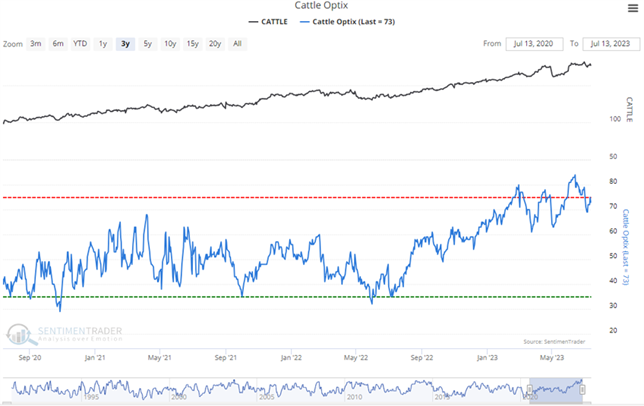Image resolution: width=644 pixels, height=406 pixels.
Task: Pick the 5y zoom range
Action: pos(147,44)
